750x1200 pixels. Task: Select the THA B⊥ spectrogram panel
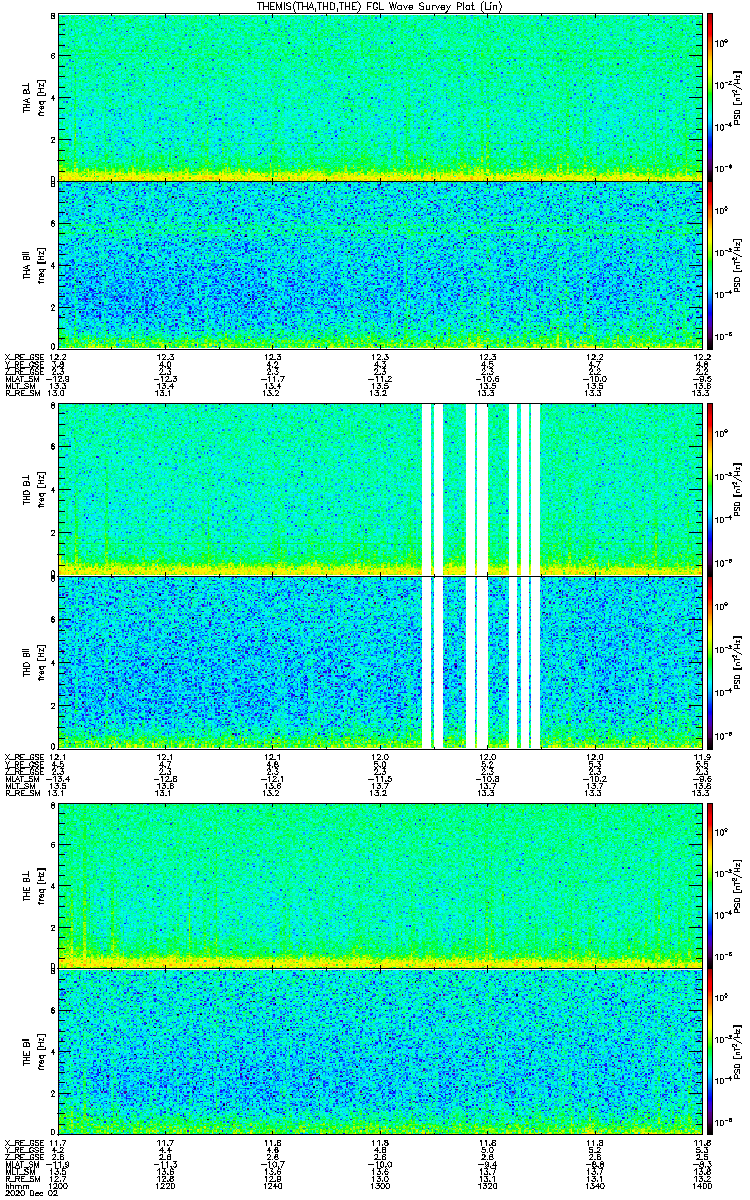[x=378, y=98]
